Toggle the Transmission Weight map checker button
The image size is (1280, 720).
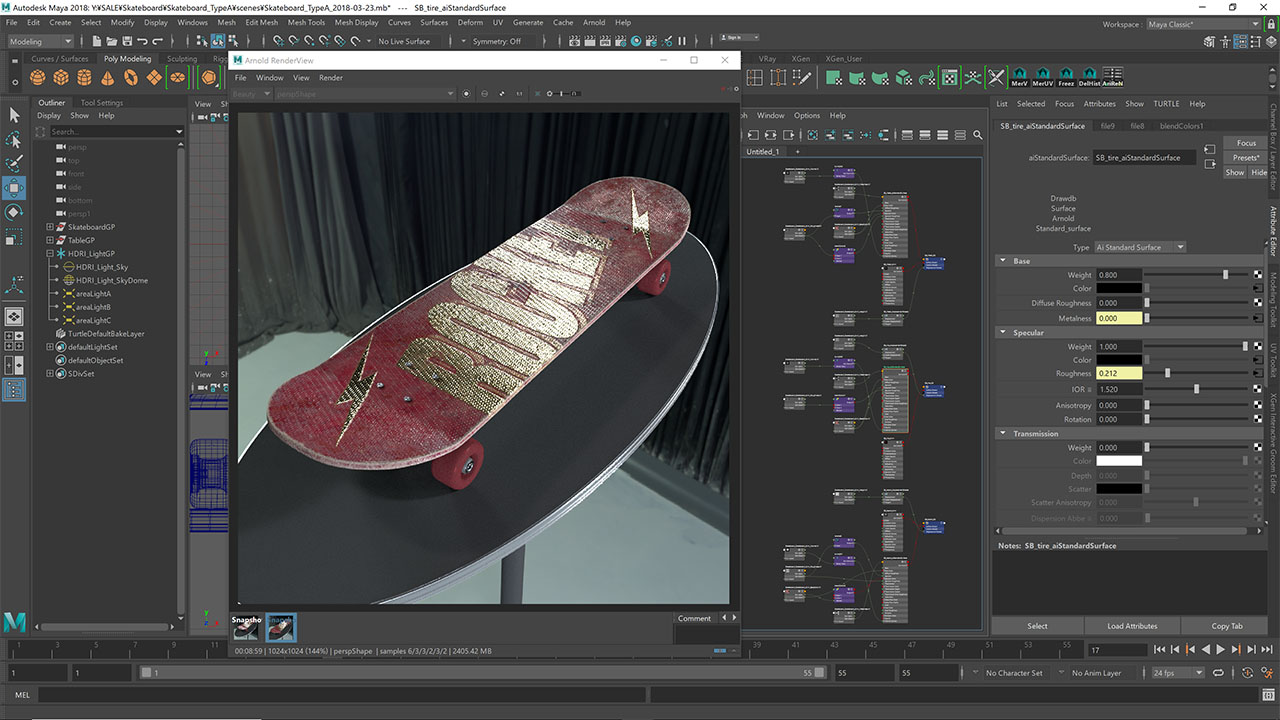click(1258, 448)
